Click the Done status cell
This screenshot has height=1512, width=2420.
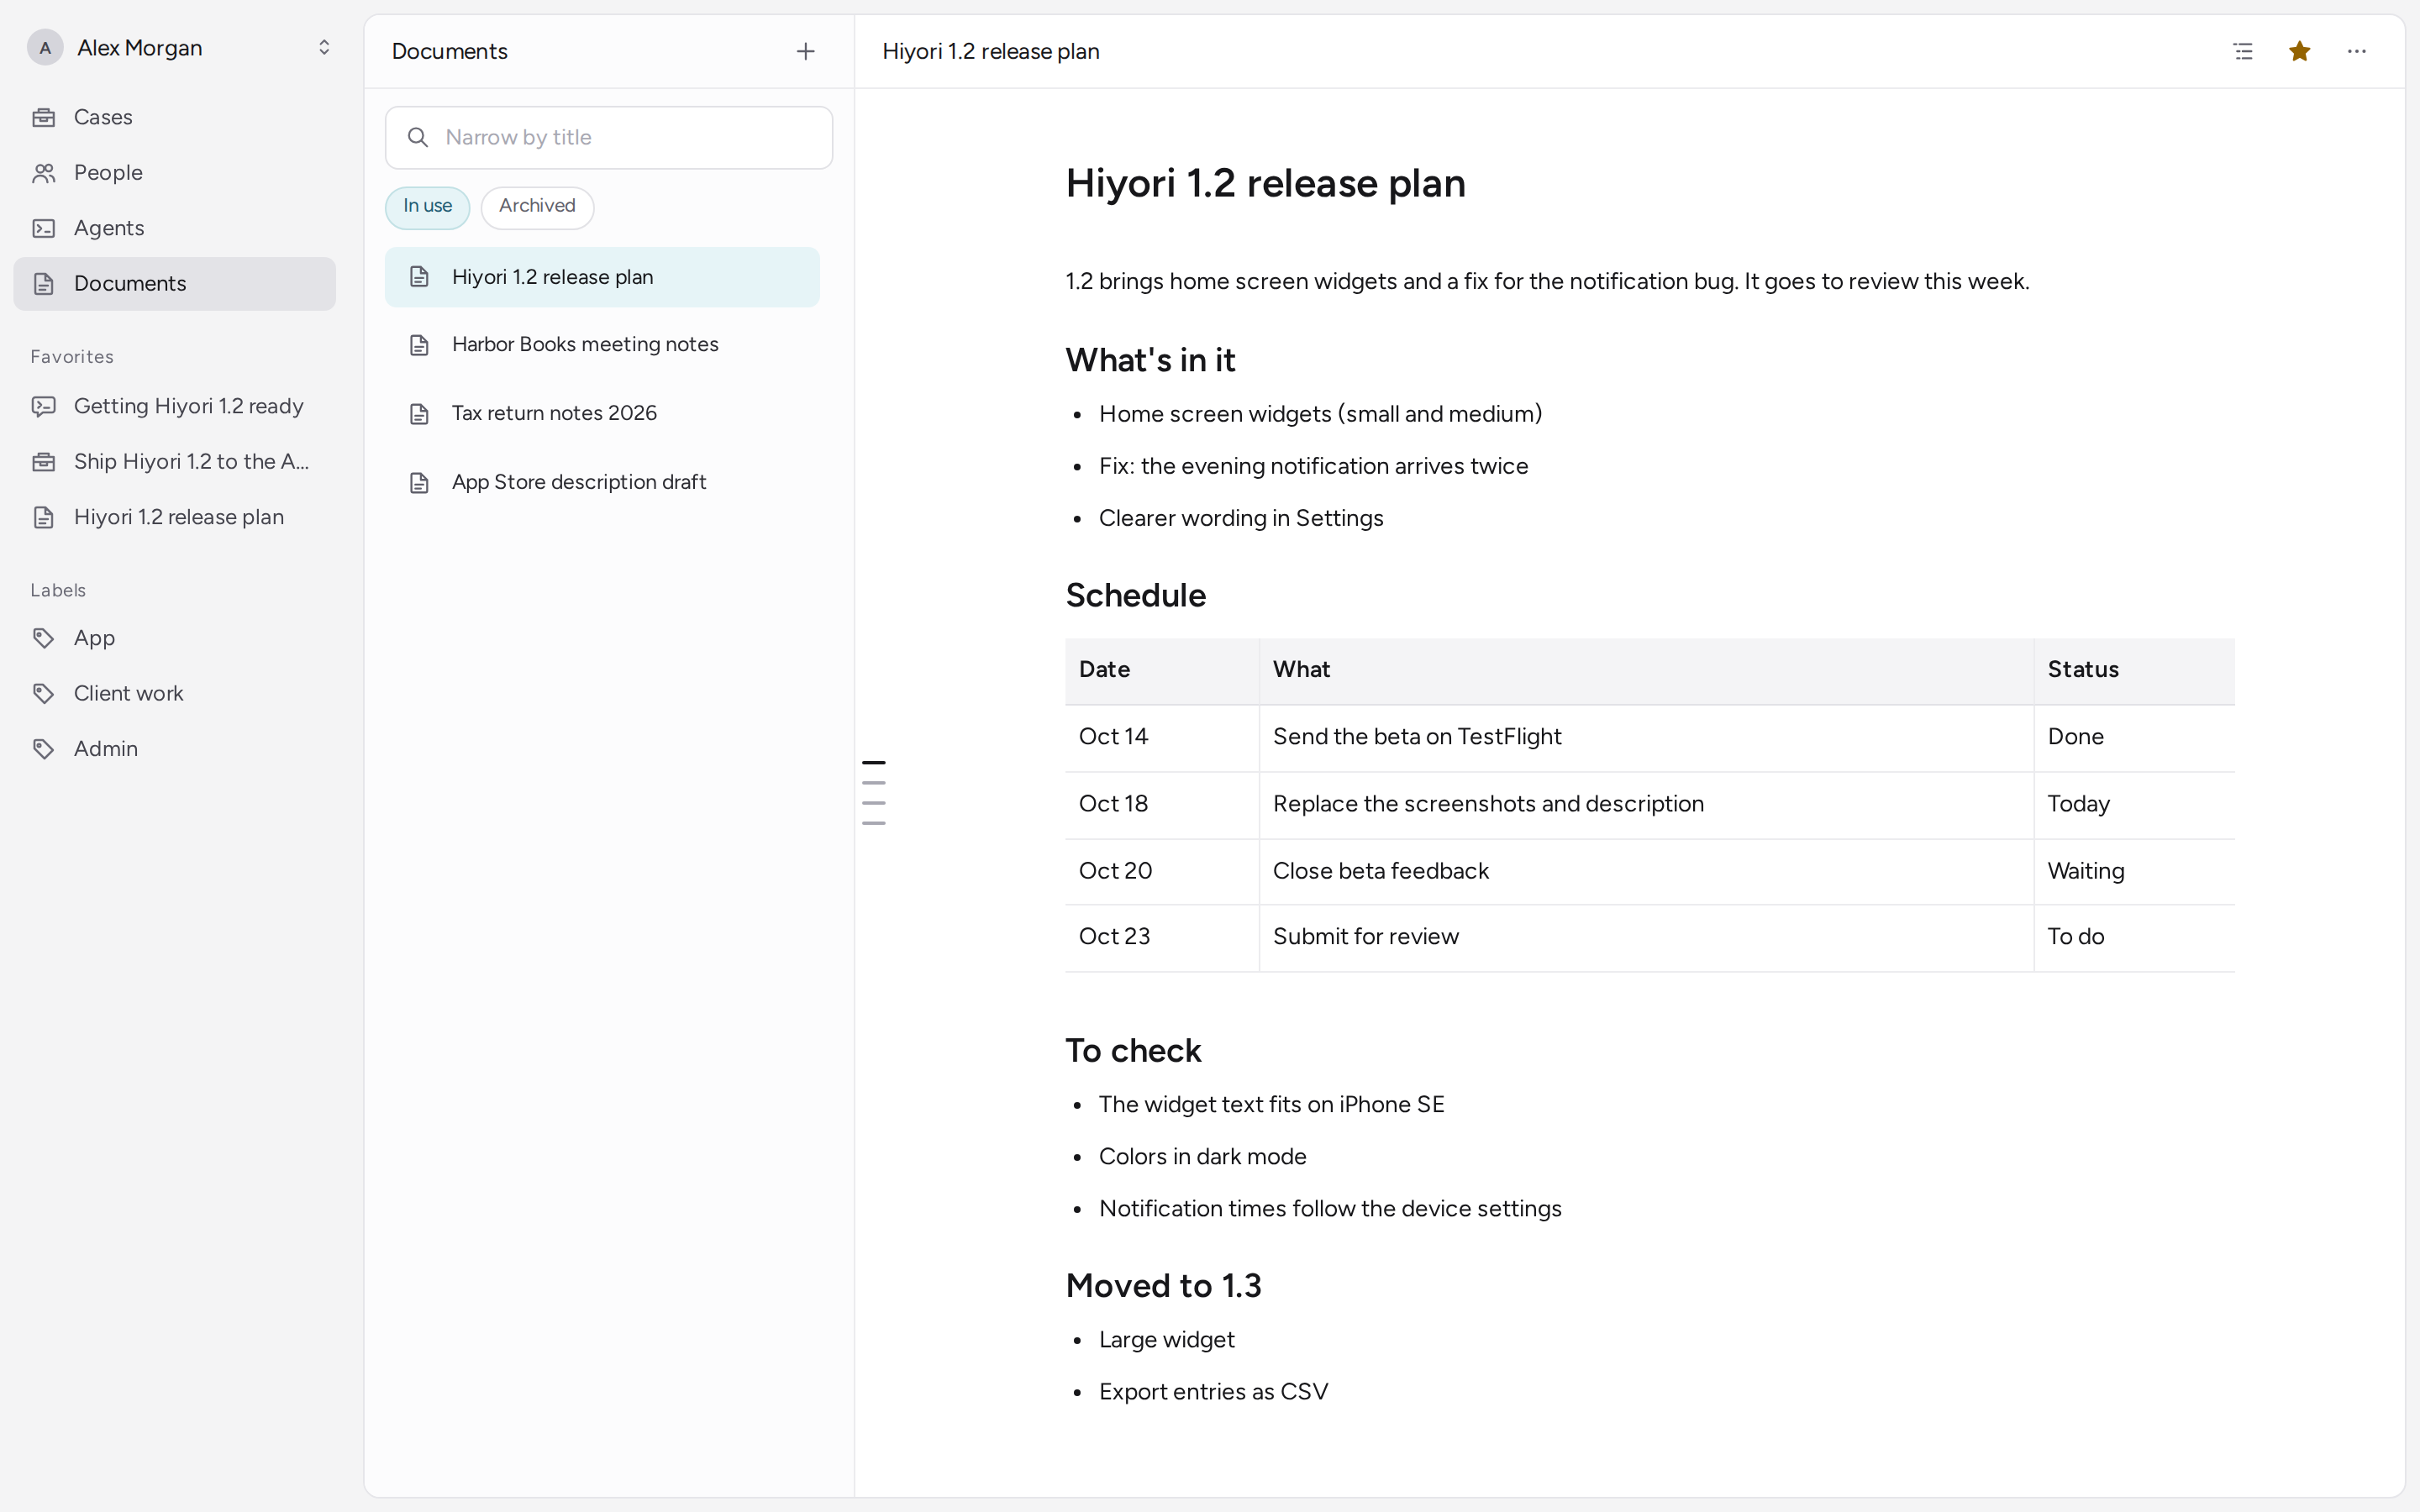(2134, 738)
